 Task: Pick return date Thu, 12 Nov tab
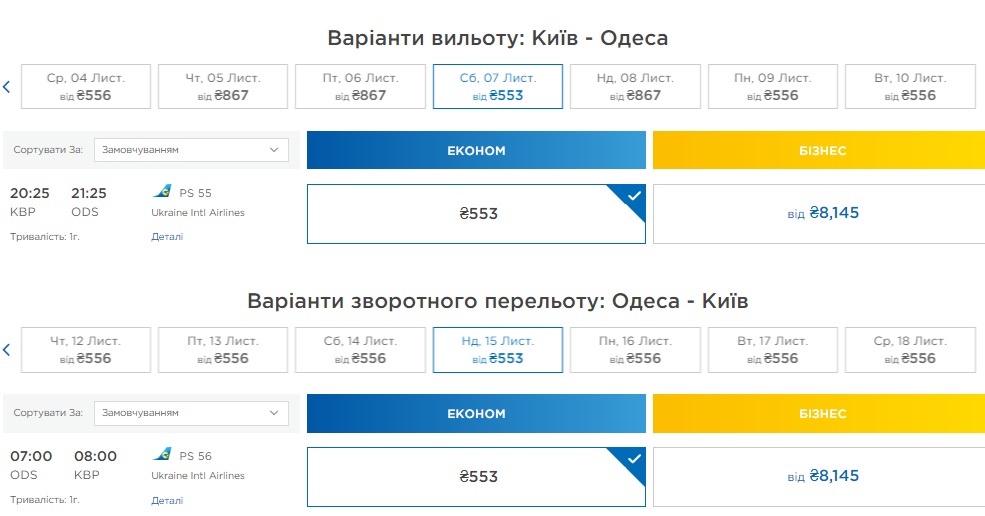(86, 349)
